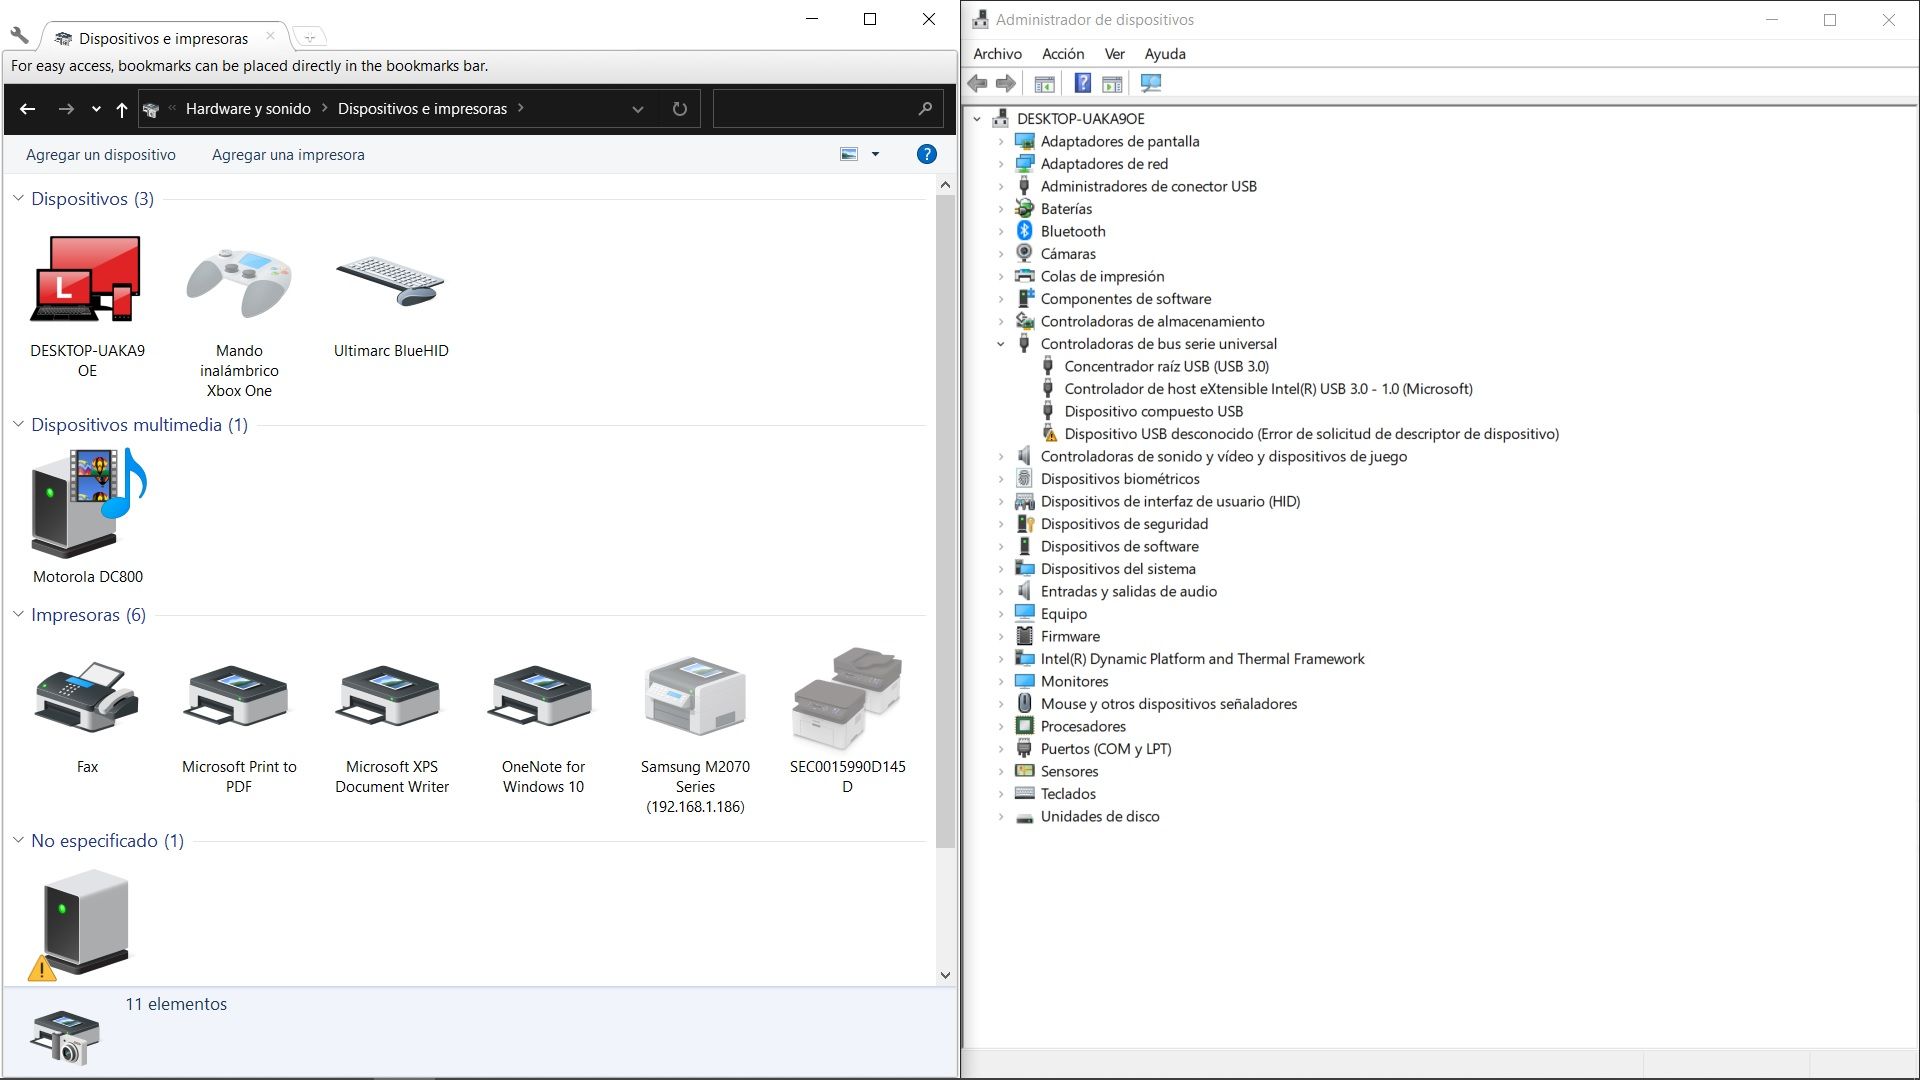The height and width of the screenshot is (1080, 1920).
Task: Click show/hide console tree toolbar icon
Action: click(1044, 84)
